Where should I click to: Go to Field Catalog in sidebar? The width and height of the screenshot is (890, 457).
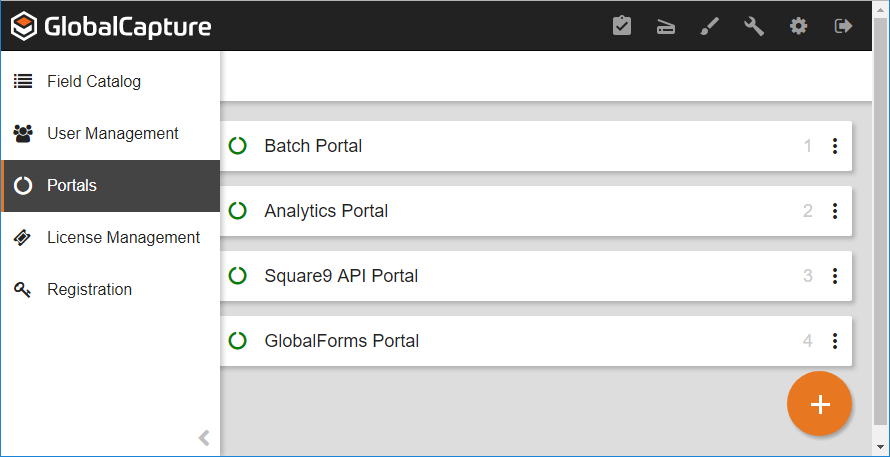coord(94,82)
